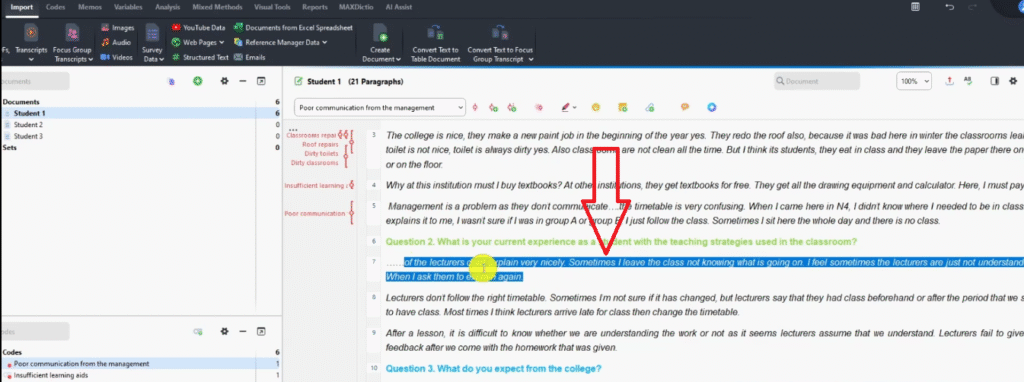Toggle spell check AB icon
This screenshot has height=382, width=1024.
coord(968,81)
